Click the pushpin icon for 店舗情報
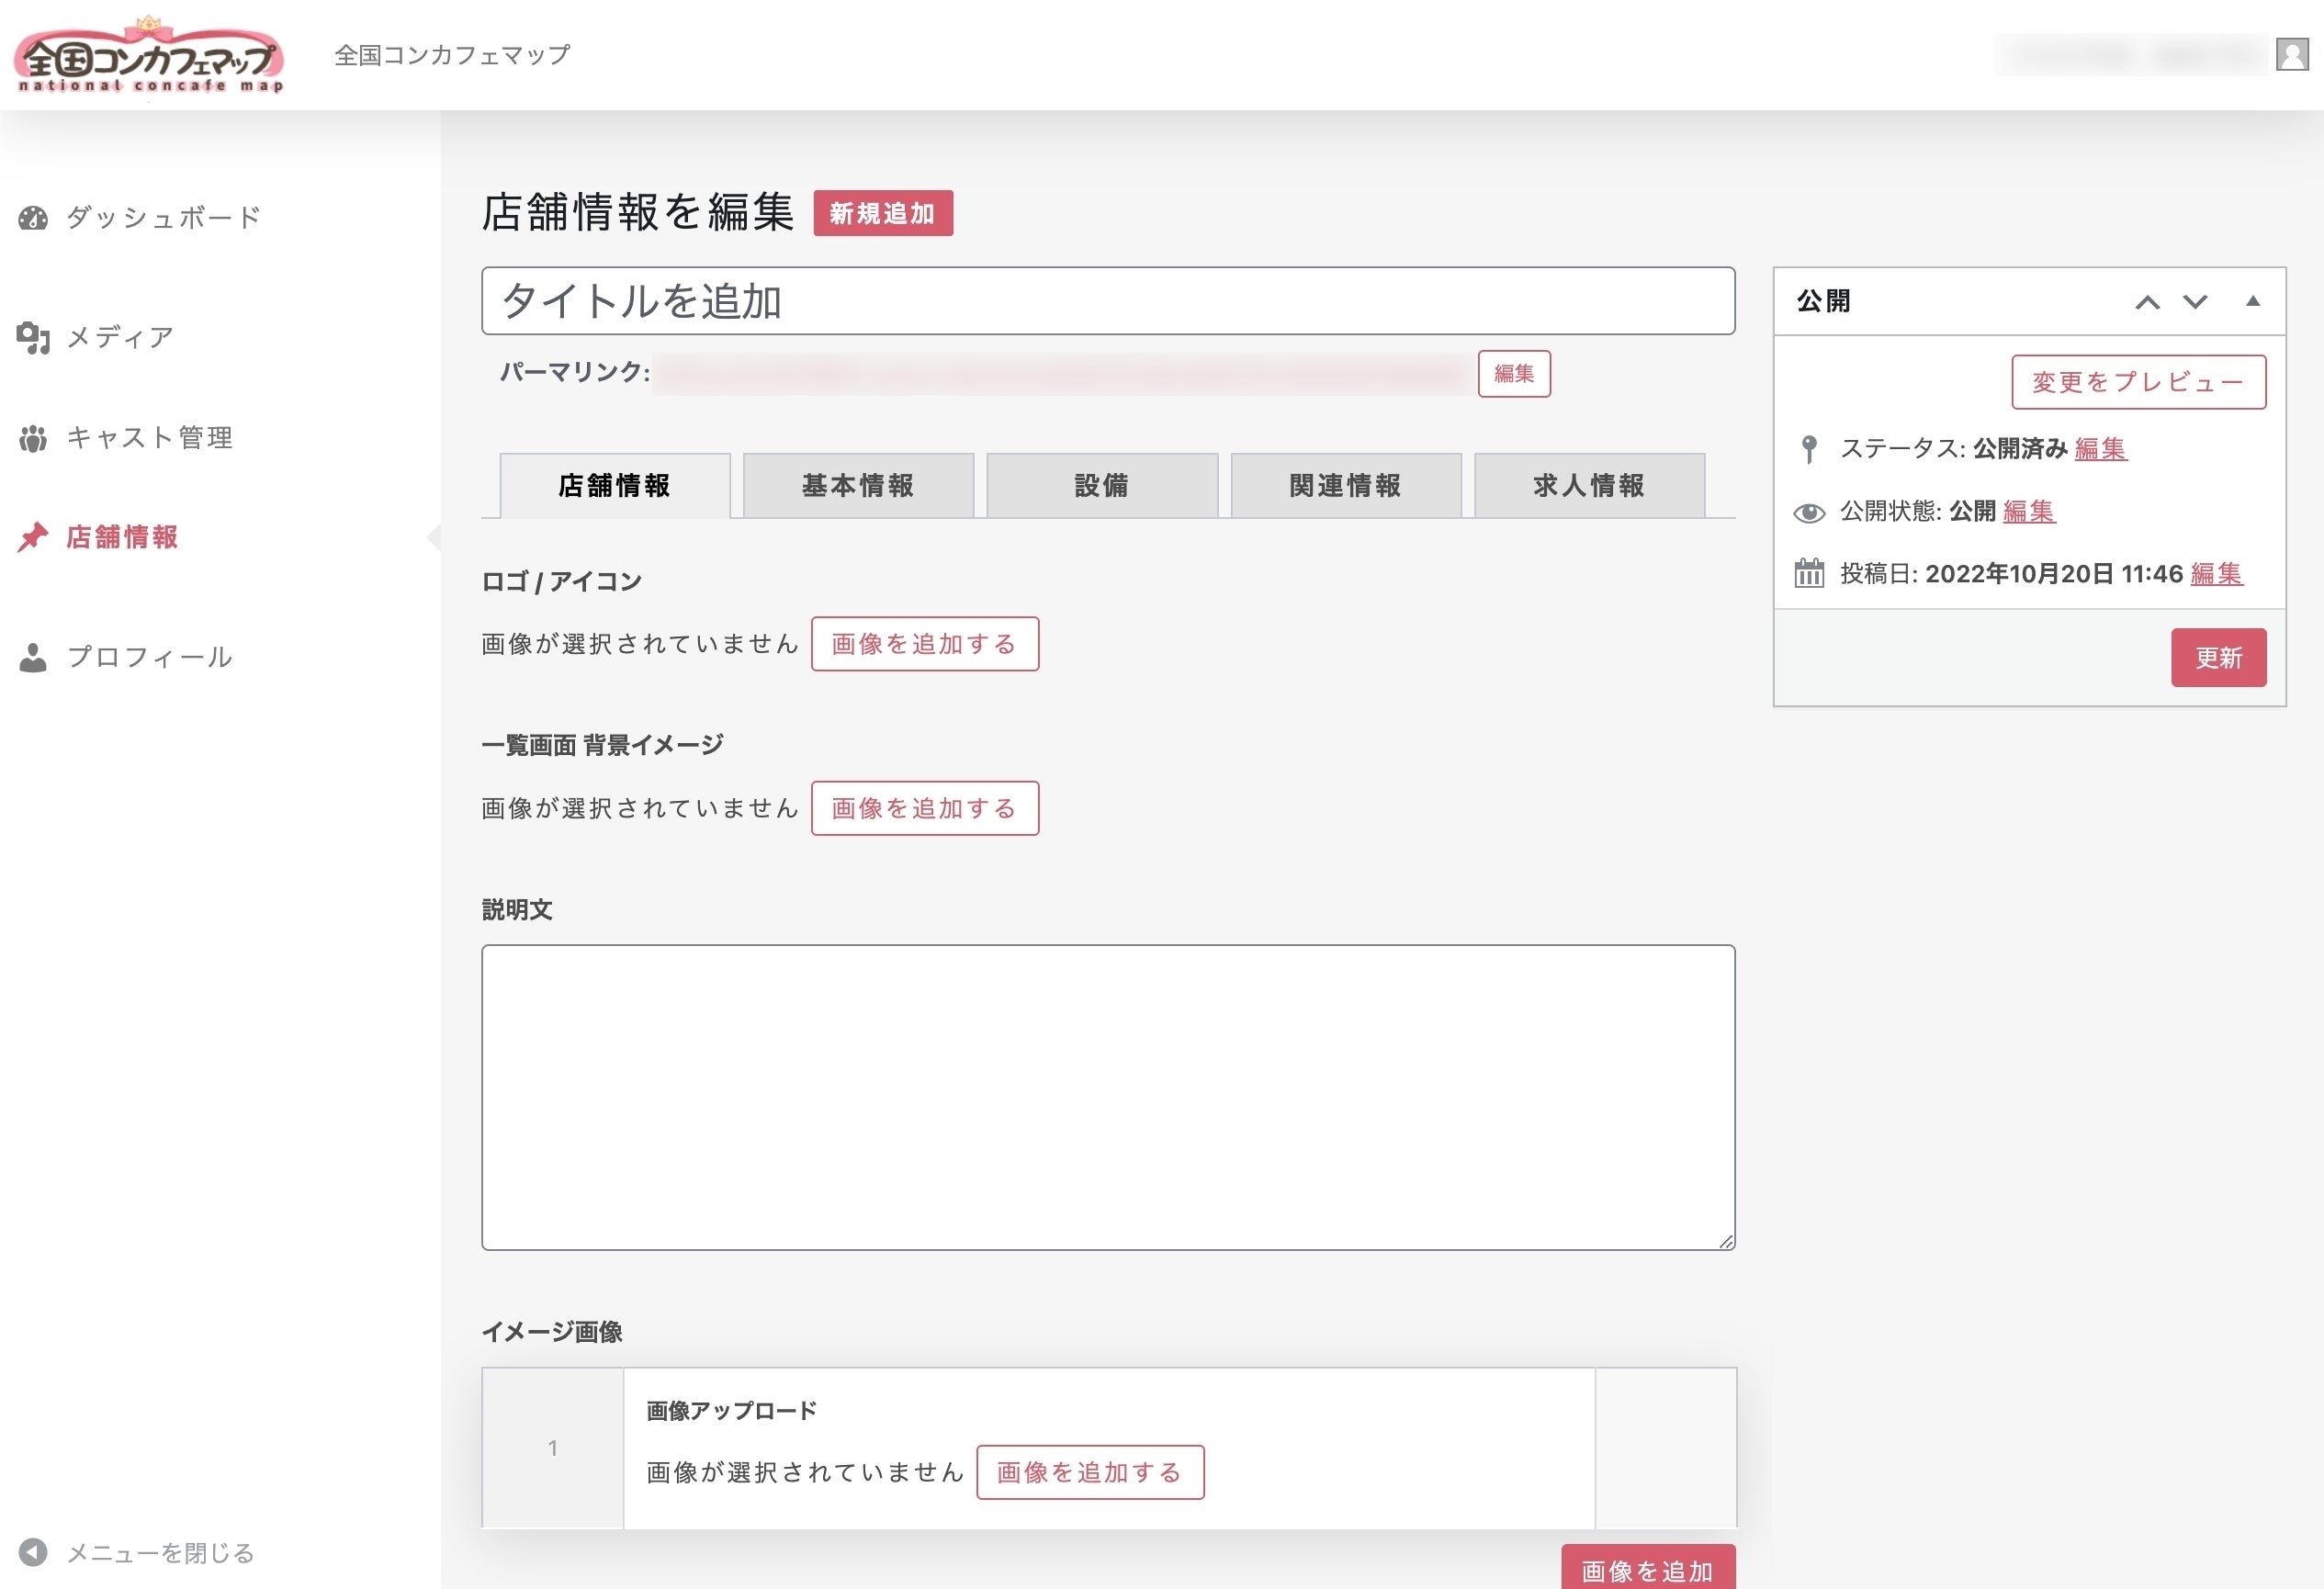Image resolution: width=2324 pixels, height=1589 pixels. tap(33, 537)
